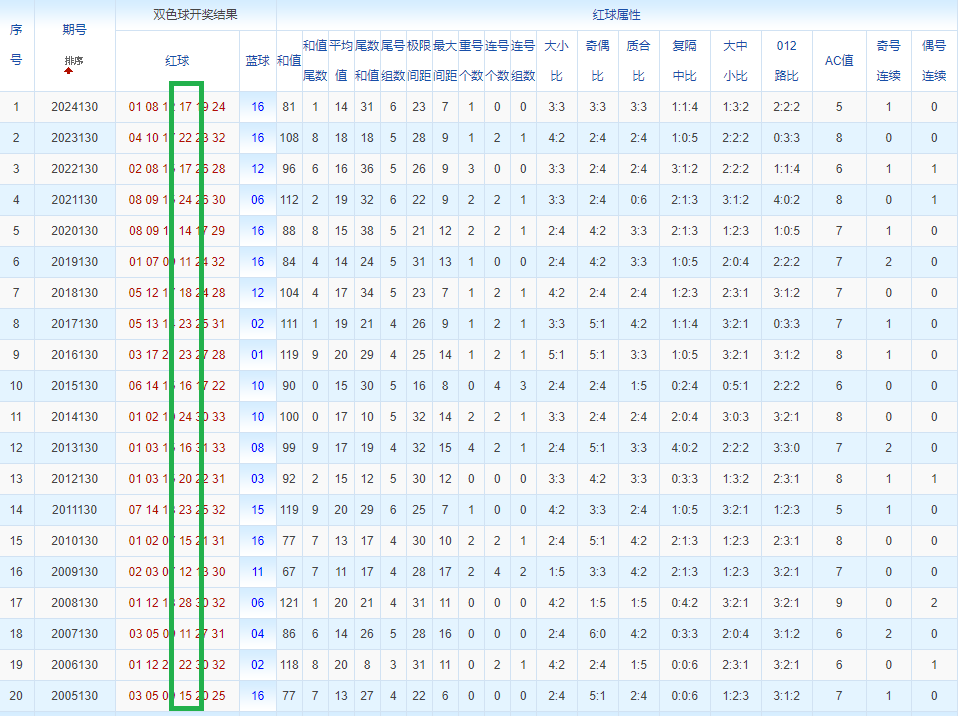
Task: Click 012路比 value 4:0:2 in row 2021130
Action: pyautogui.click(x=786, y=200)
